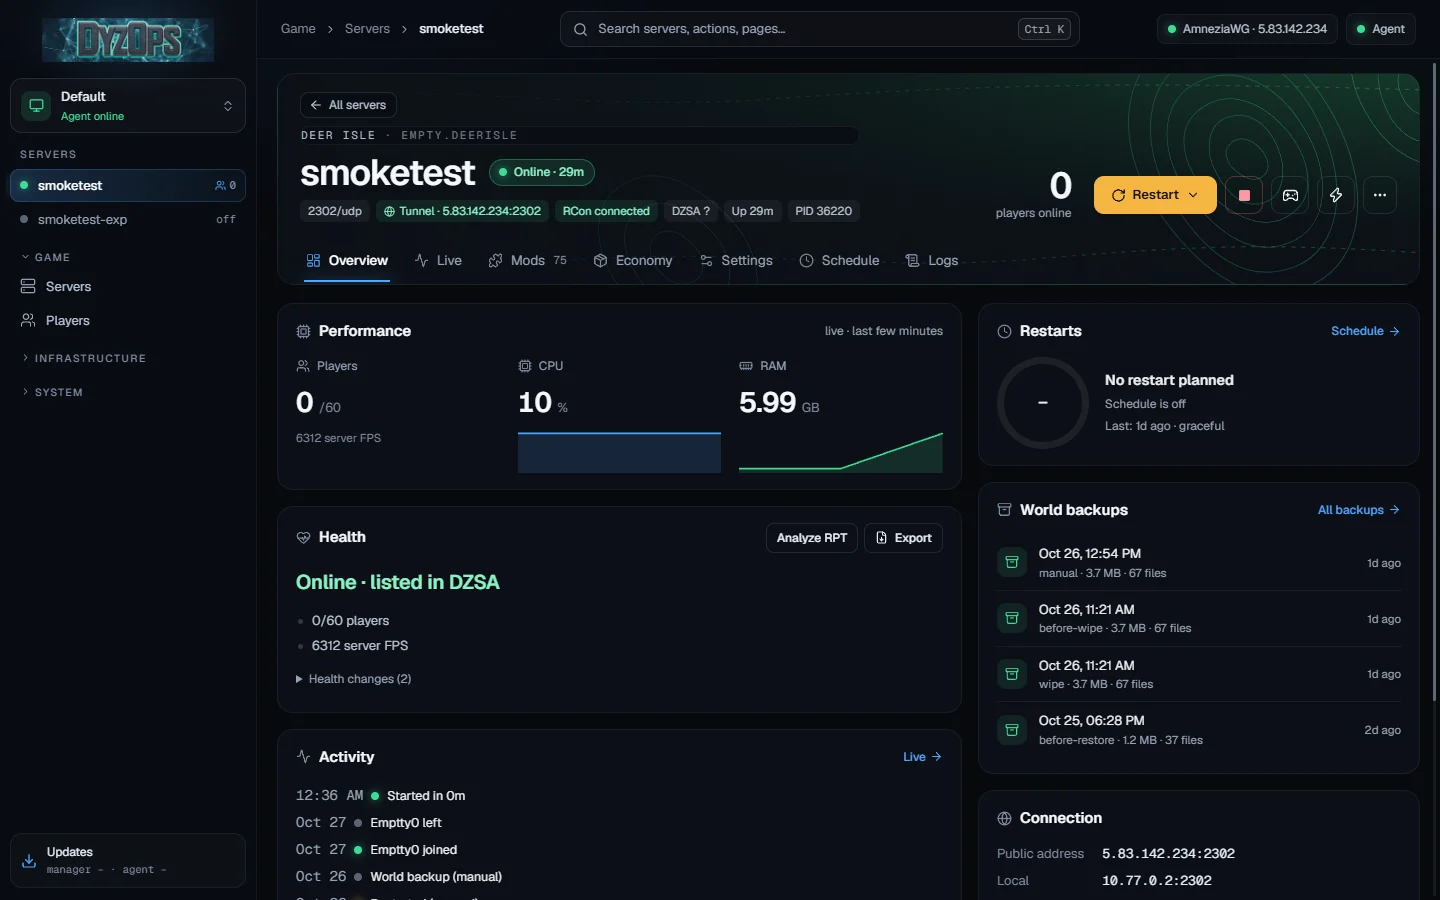Open the Restart button dropdown

point(1193,195)
